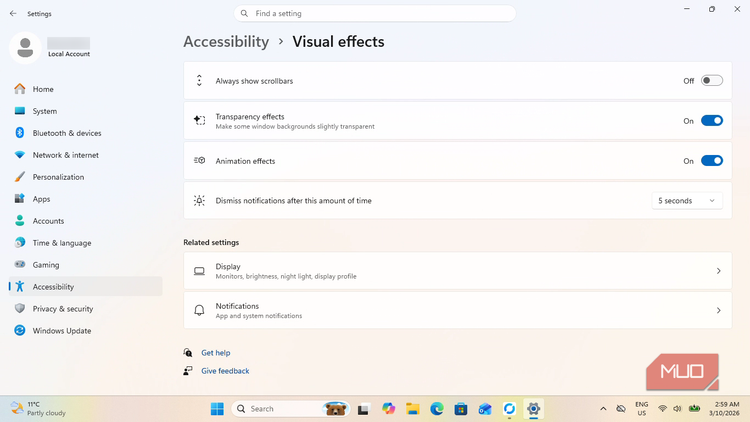The width and height of the screenshot is (750, 422).
Task: Open the 5 seconds notification duration dropdown
Action: point(687,200)
